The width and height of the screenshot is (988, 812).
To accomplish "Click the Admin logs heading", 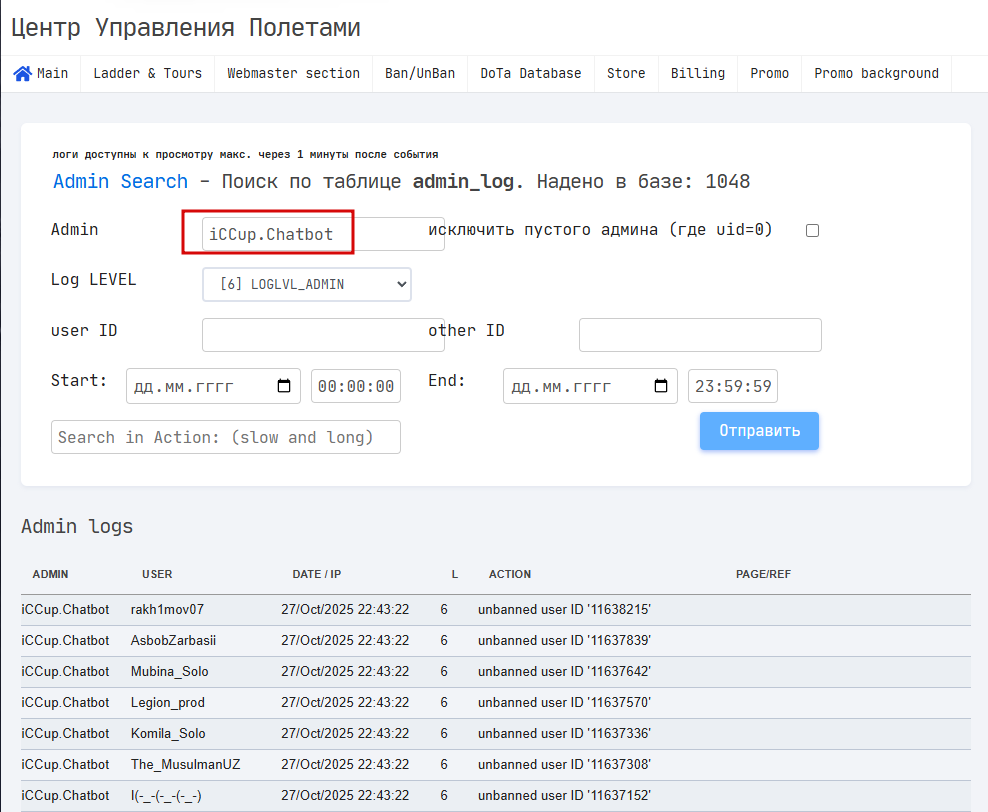I will [77, 527].
